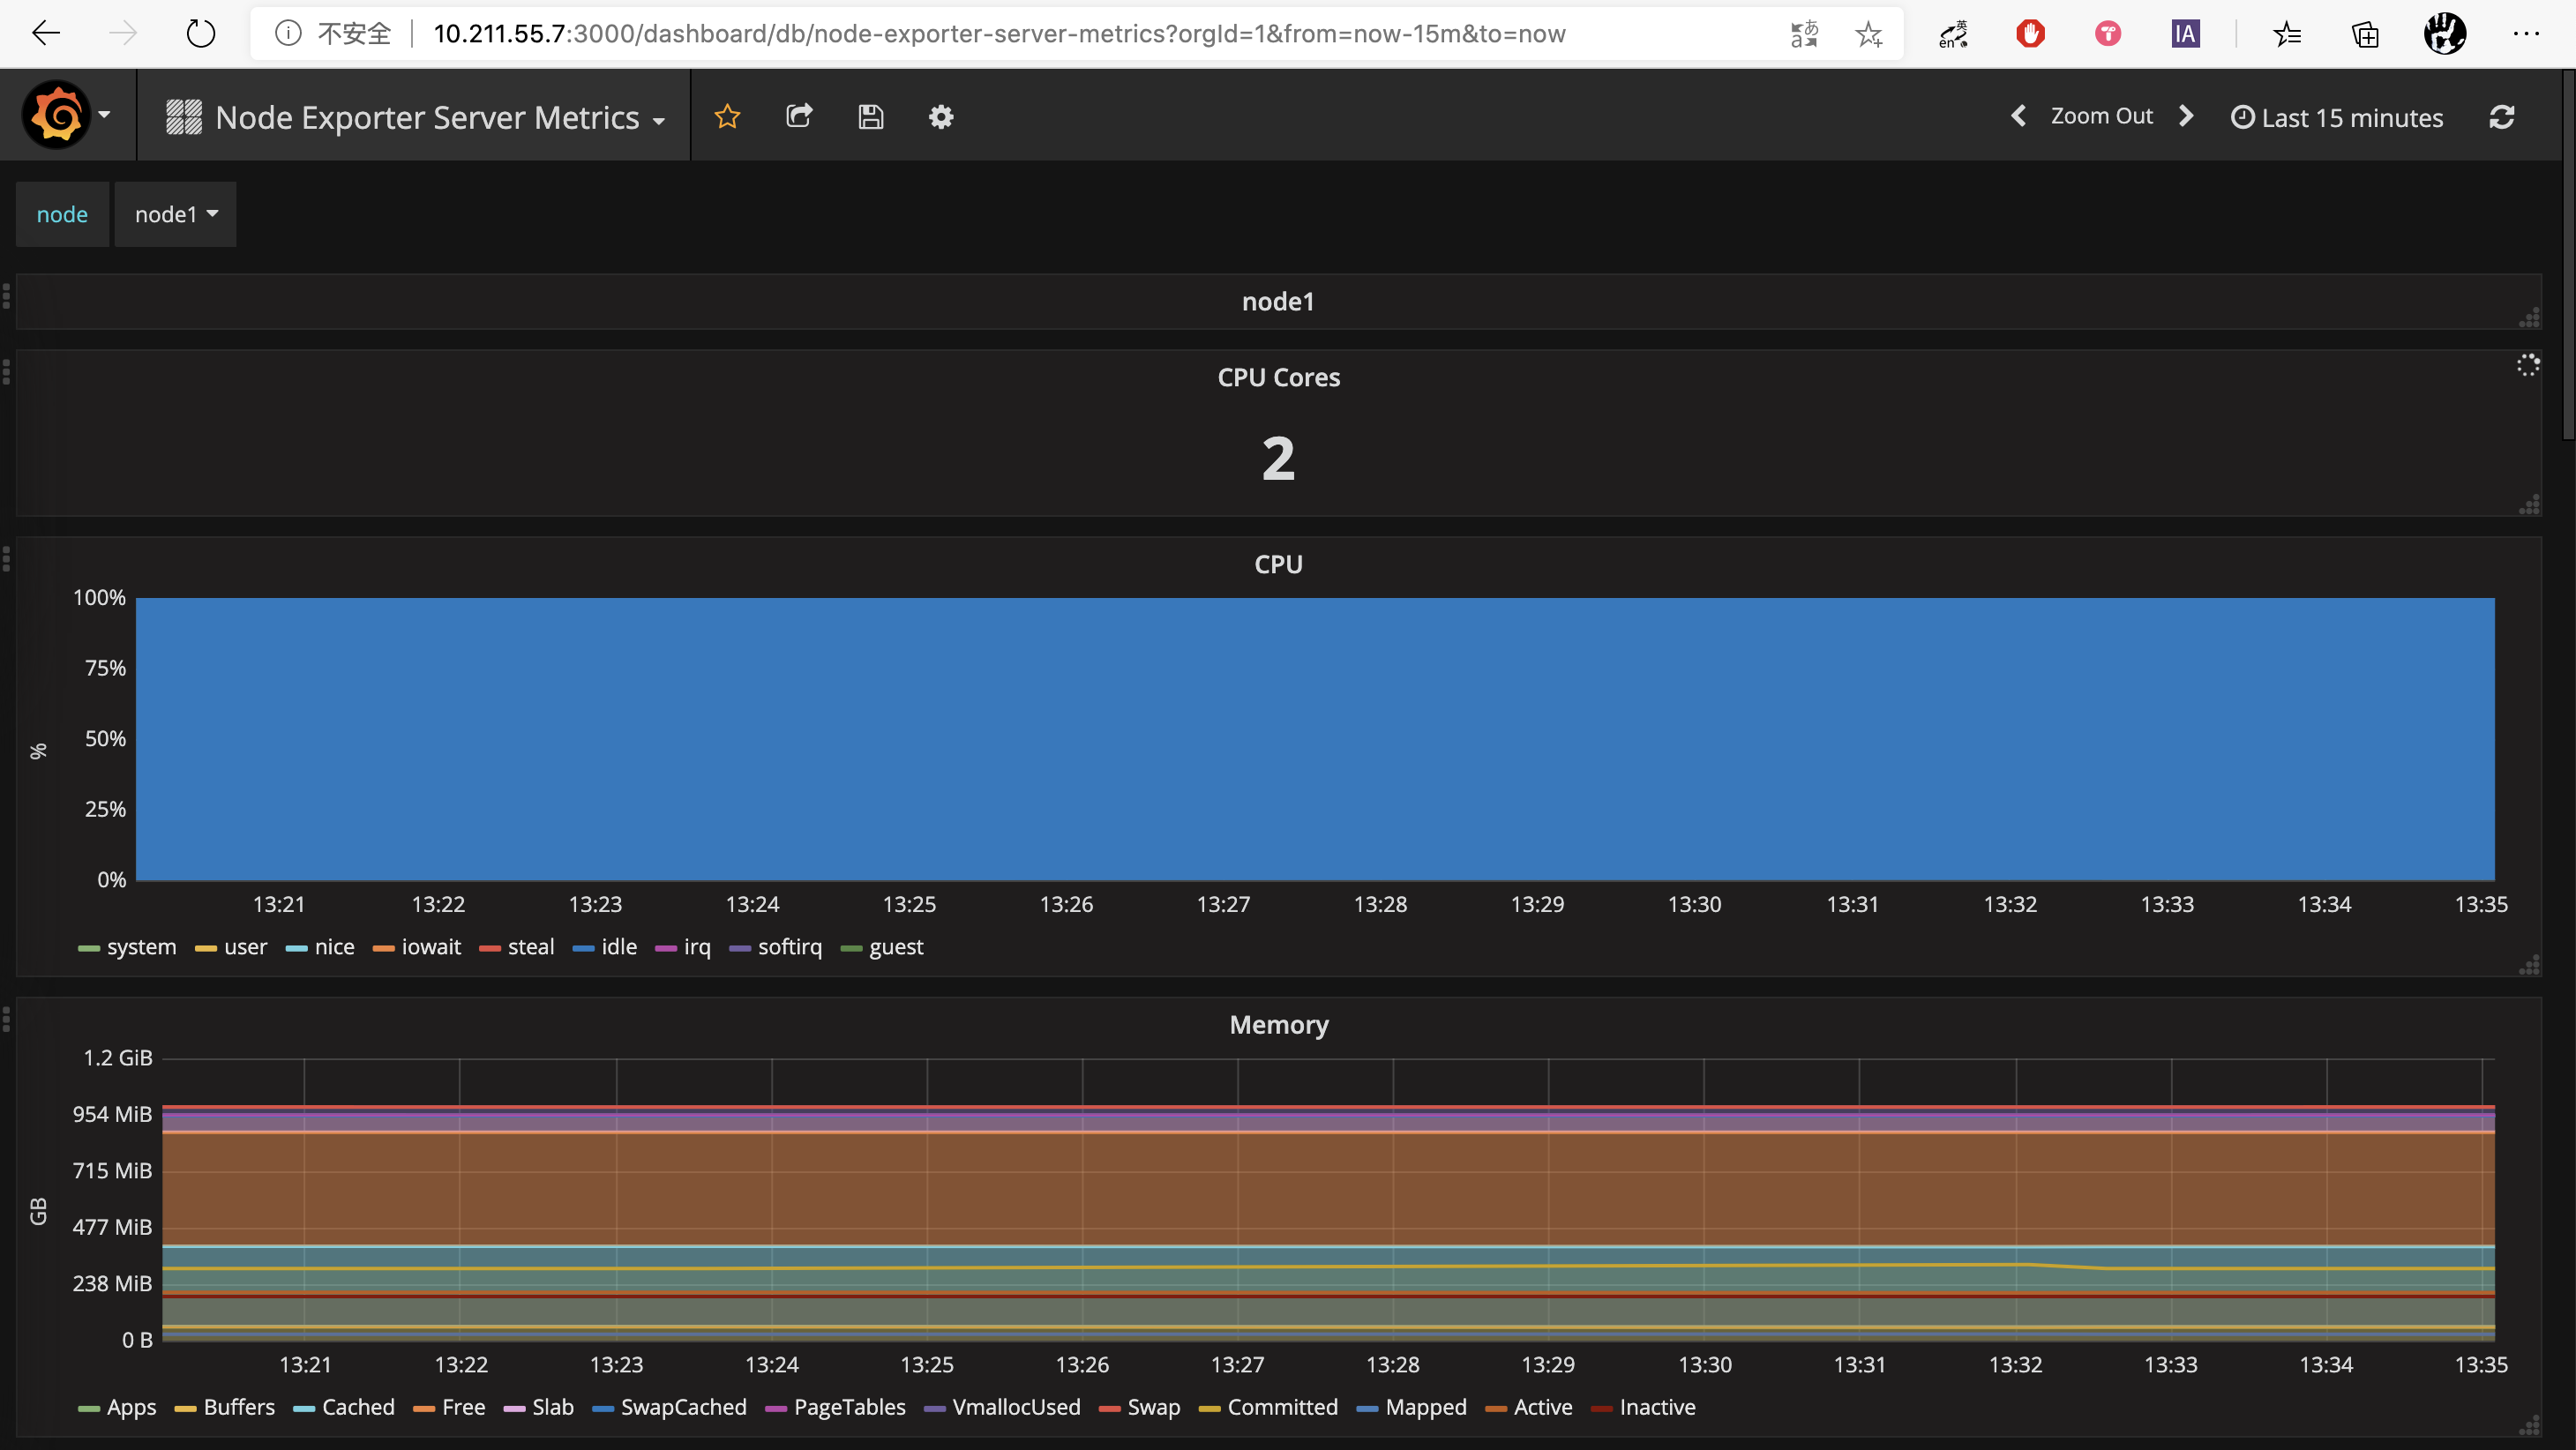Click the share dashboard icon

point(799,116)
